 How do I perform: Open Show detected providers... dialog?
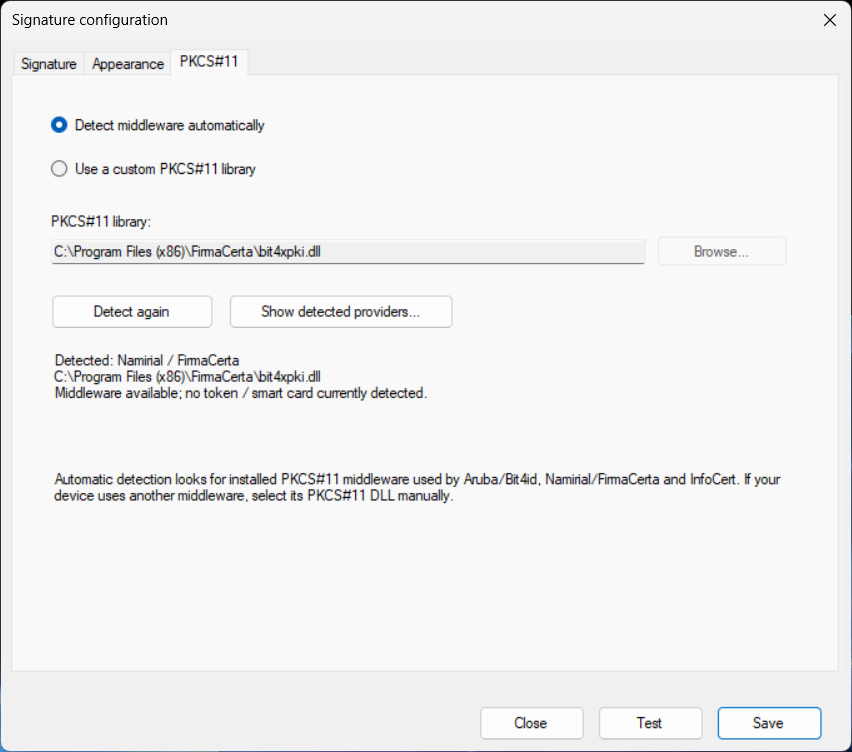tap(341, 312)
